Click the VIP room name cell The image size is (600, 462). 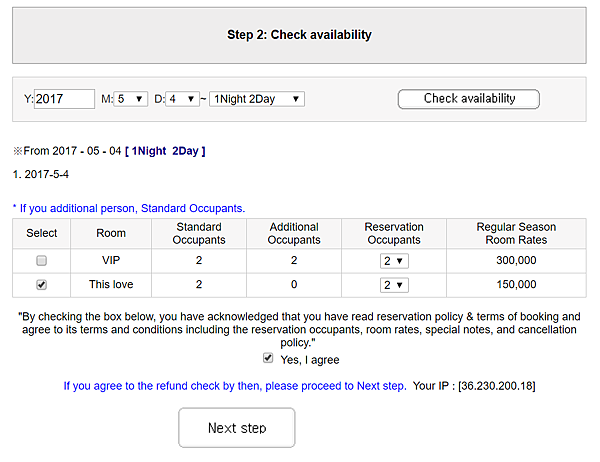[111, 260]
